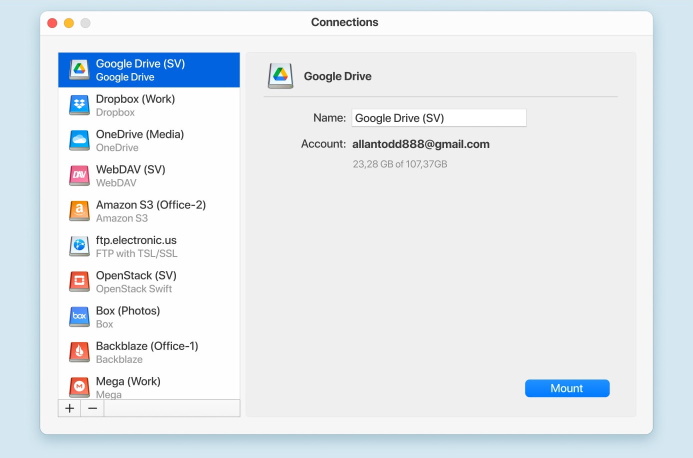Click the OpenStack Swift subtitle
Image resolution: width=693 pixels, height=458 pixels.
[134, 289]
